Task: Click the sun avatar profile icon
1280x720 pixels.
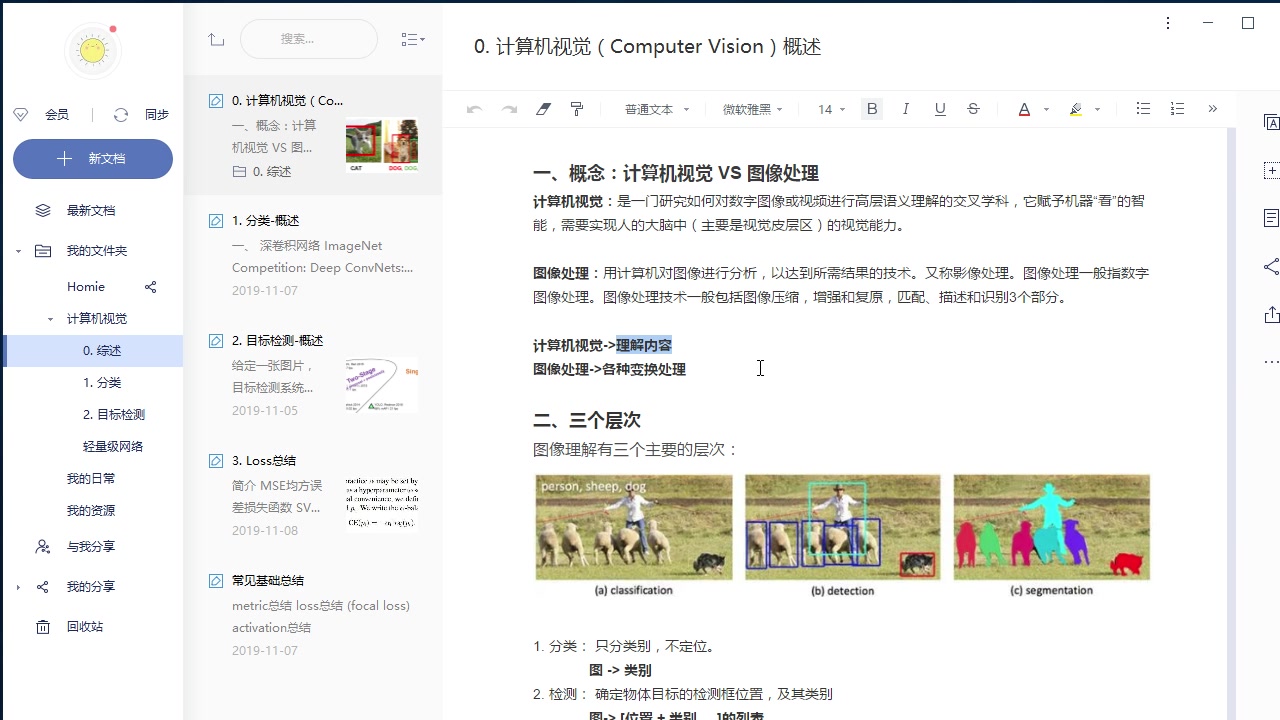Action: coord(92,50)
